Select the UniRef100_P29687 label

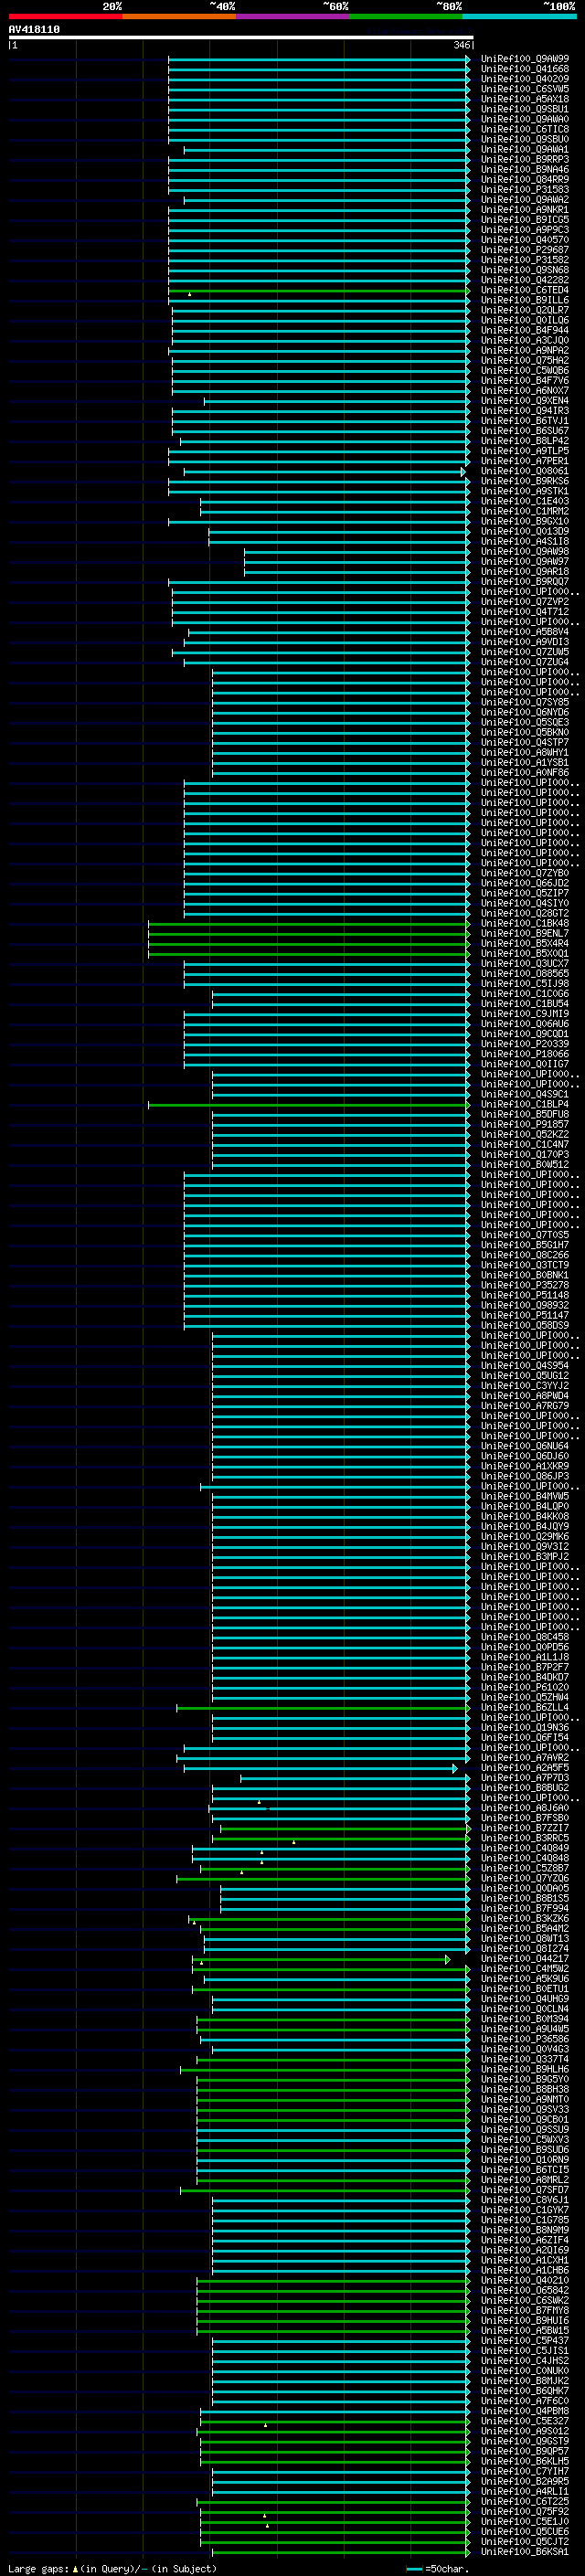point(524,250)
